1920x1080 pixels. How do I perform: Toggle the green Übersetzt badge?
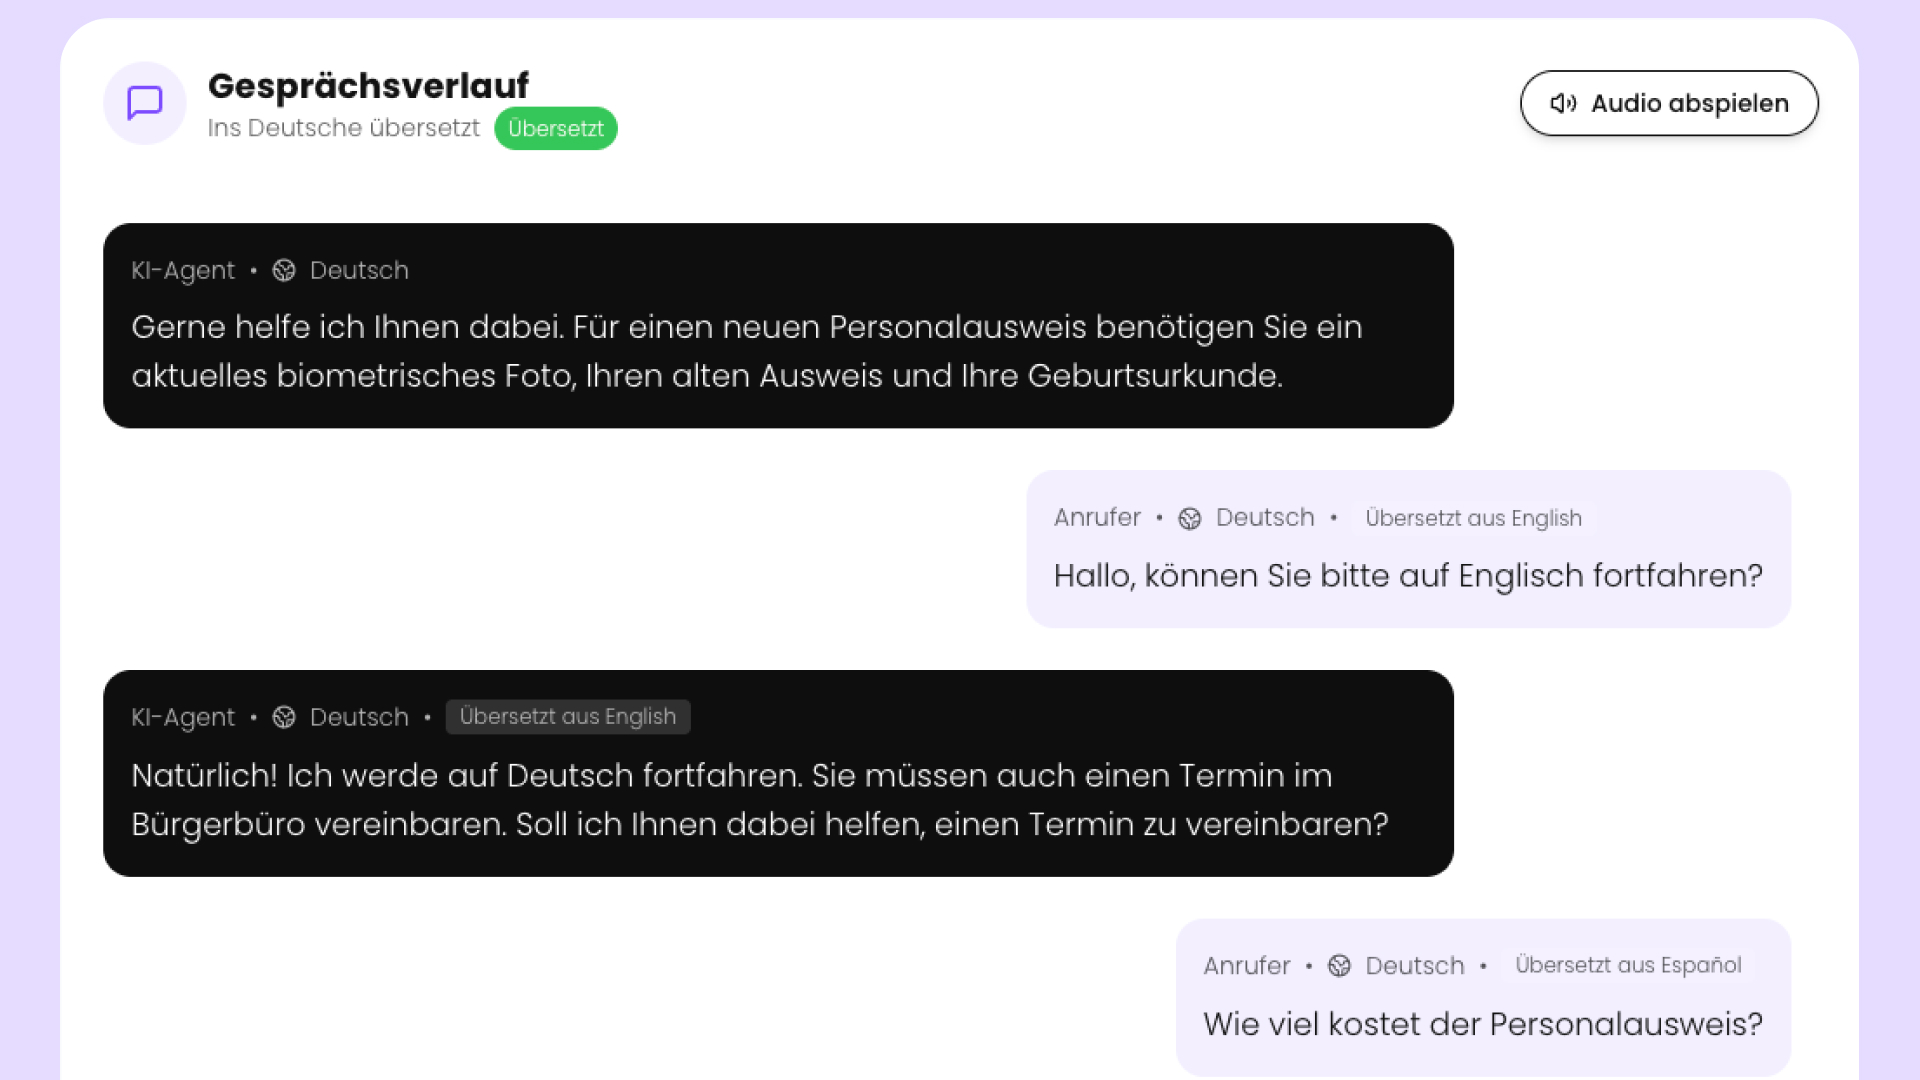(556, 128)
